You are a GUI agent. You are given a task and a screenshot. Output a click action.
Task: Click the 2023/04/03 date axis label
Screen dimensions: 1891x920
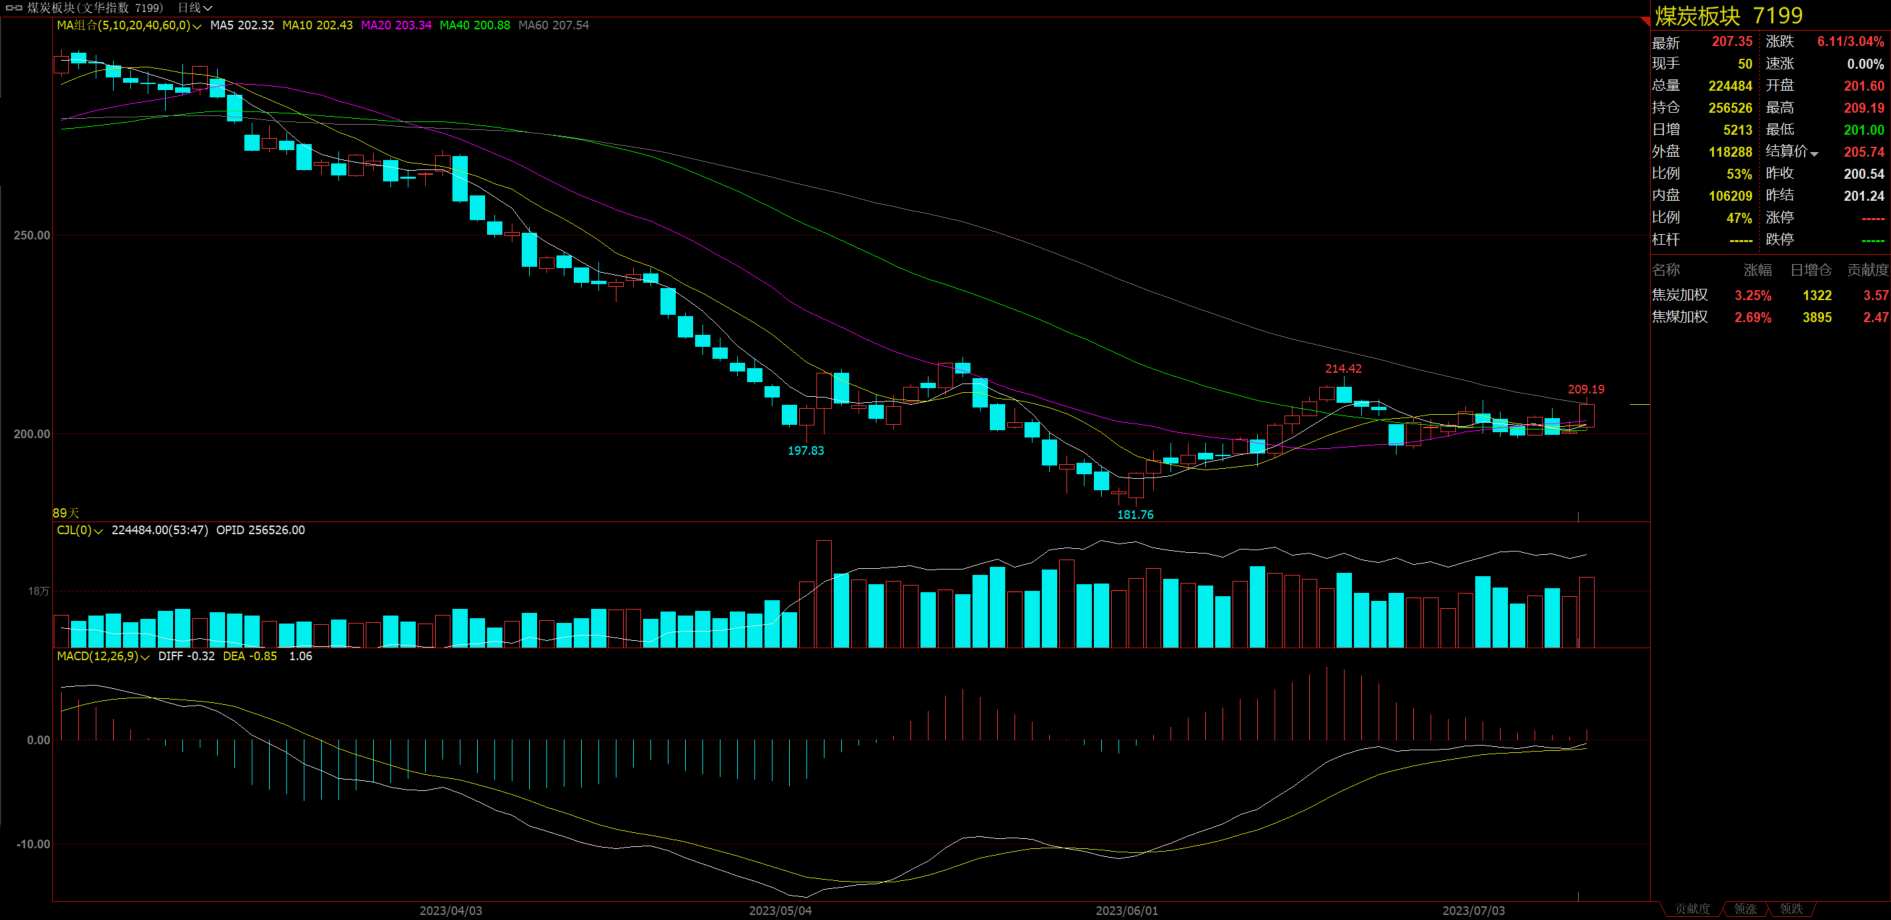pyautogui.click(x=450, y=911)
